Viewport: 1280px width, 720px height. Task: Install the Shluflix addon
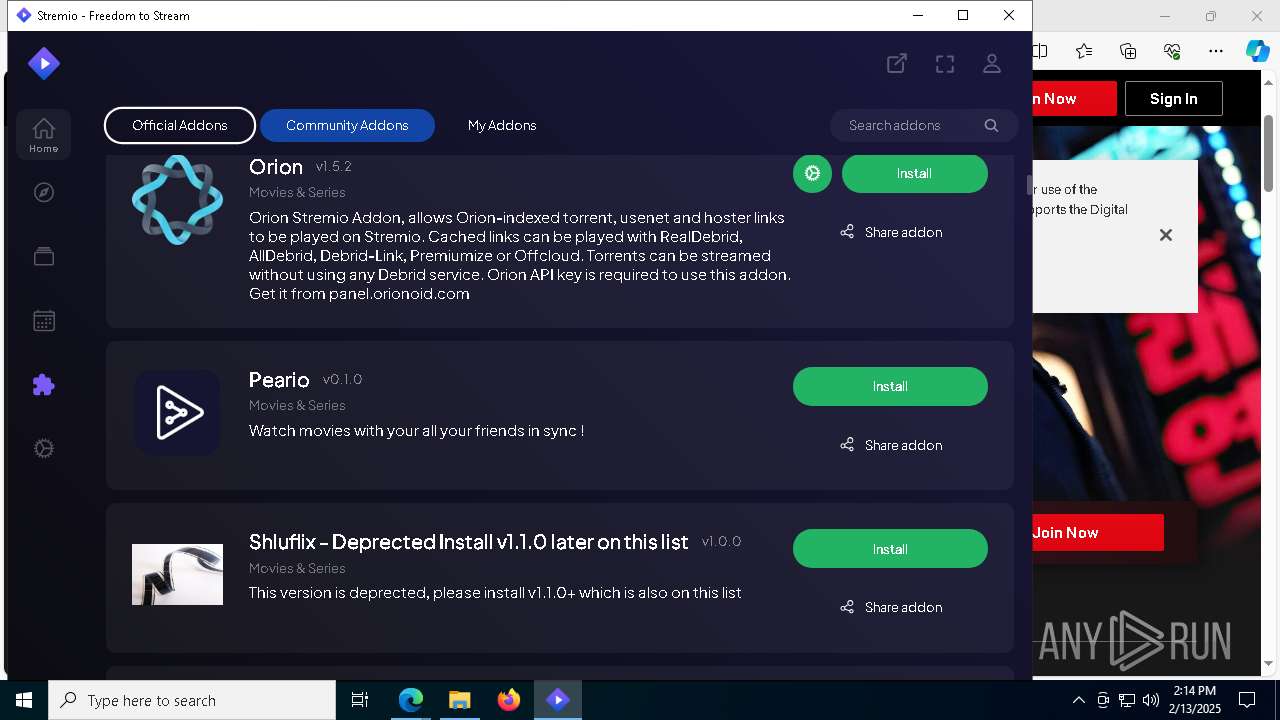click(890, 549)
